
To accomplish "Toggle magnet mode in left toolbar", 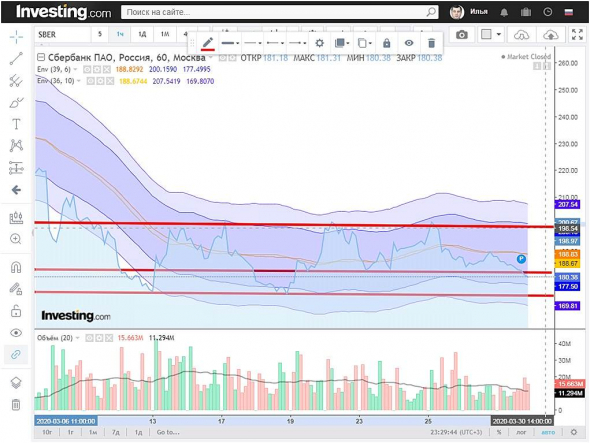I will (x=16, y=267).
